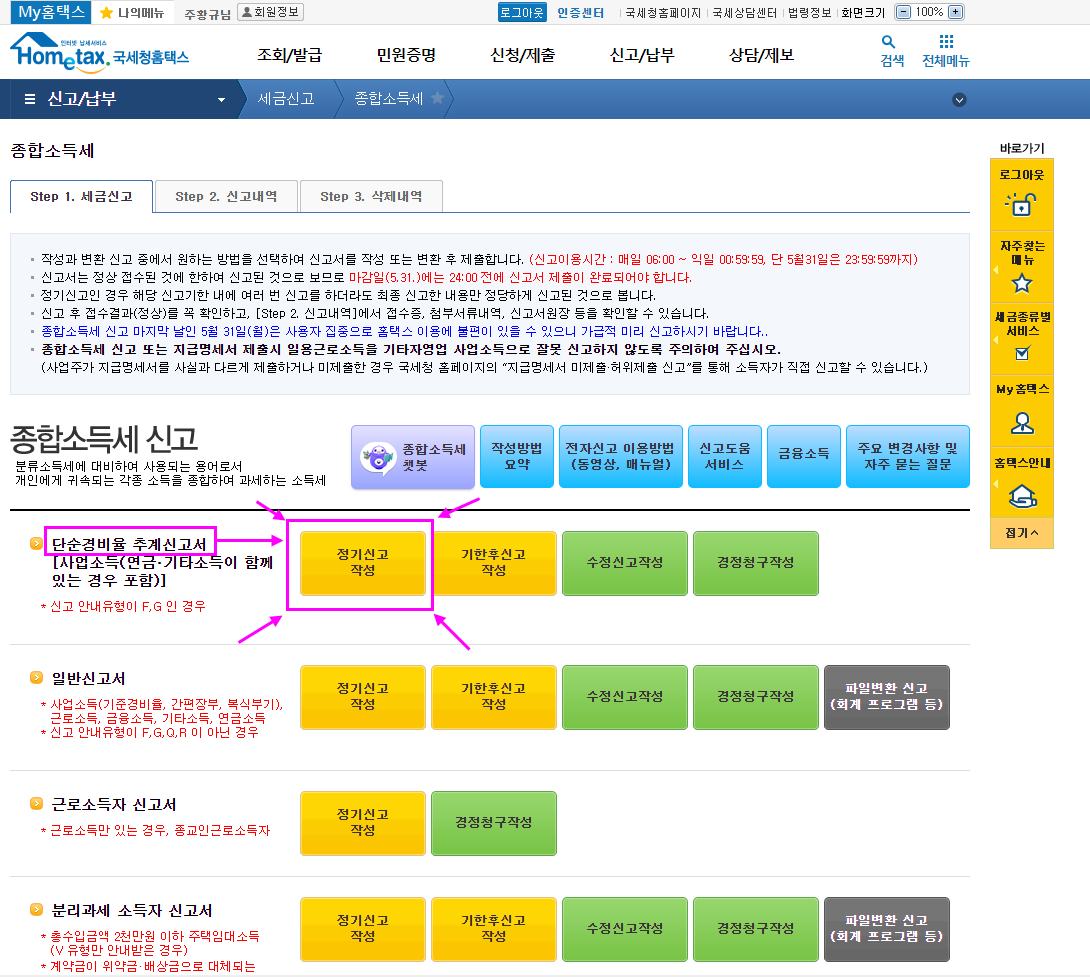Click the hamburger icon beside 신고/납부
This screenshot has height=977, width=1090.
30,99
